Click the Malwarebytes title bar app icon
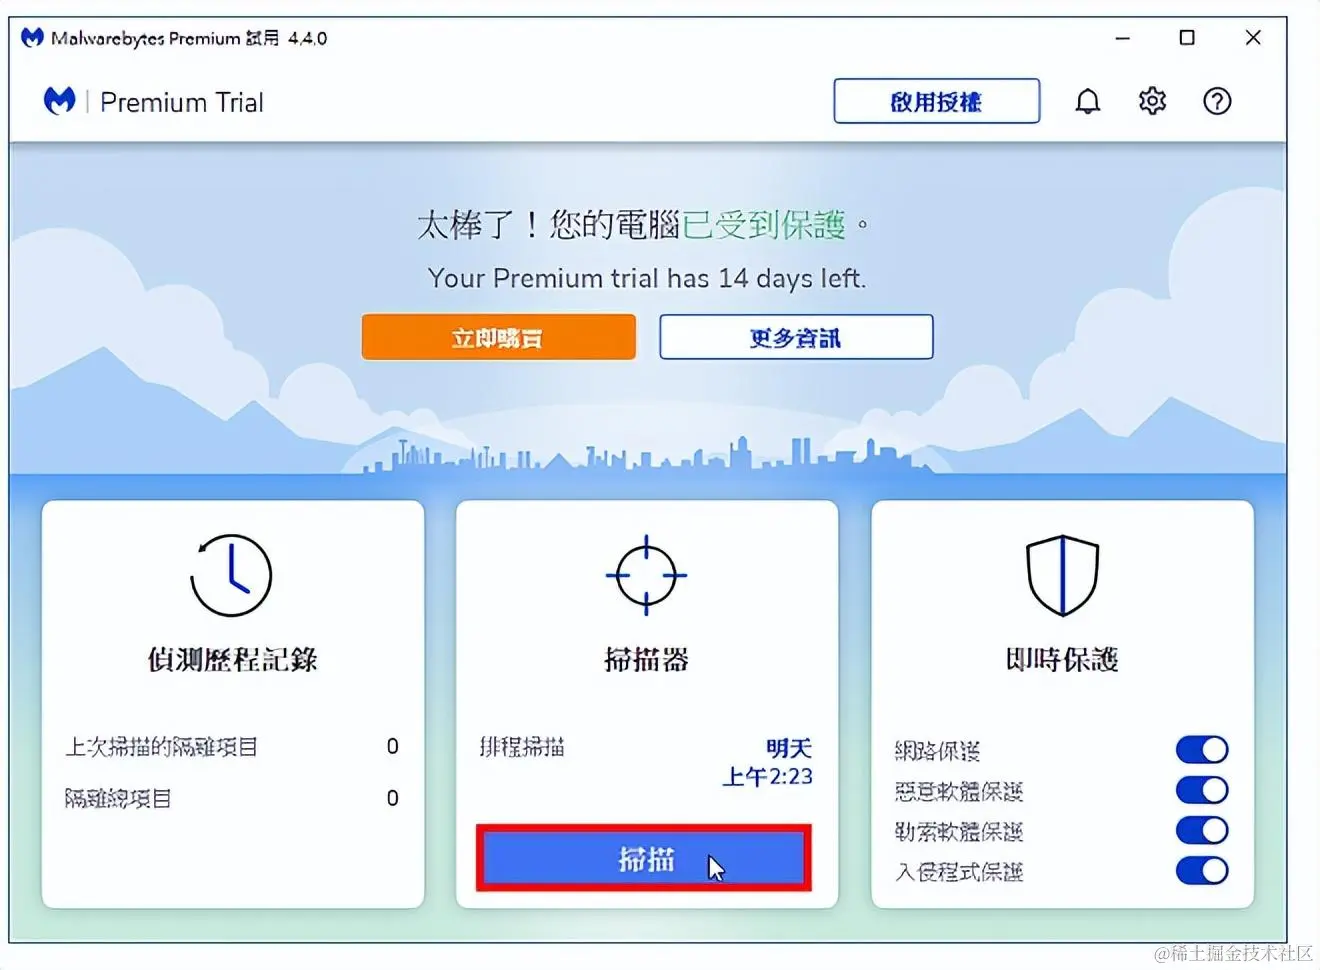This screenshot has width=1320, height=970. [x=32, y=38]
